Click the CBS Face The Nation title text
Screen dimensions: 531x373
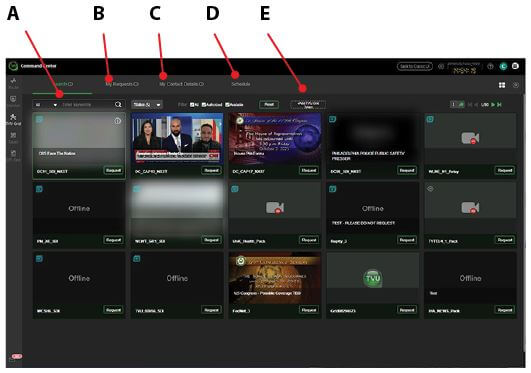coord(57,153)
